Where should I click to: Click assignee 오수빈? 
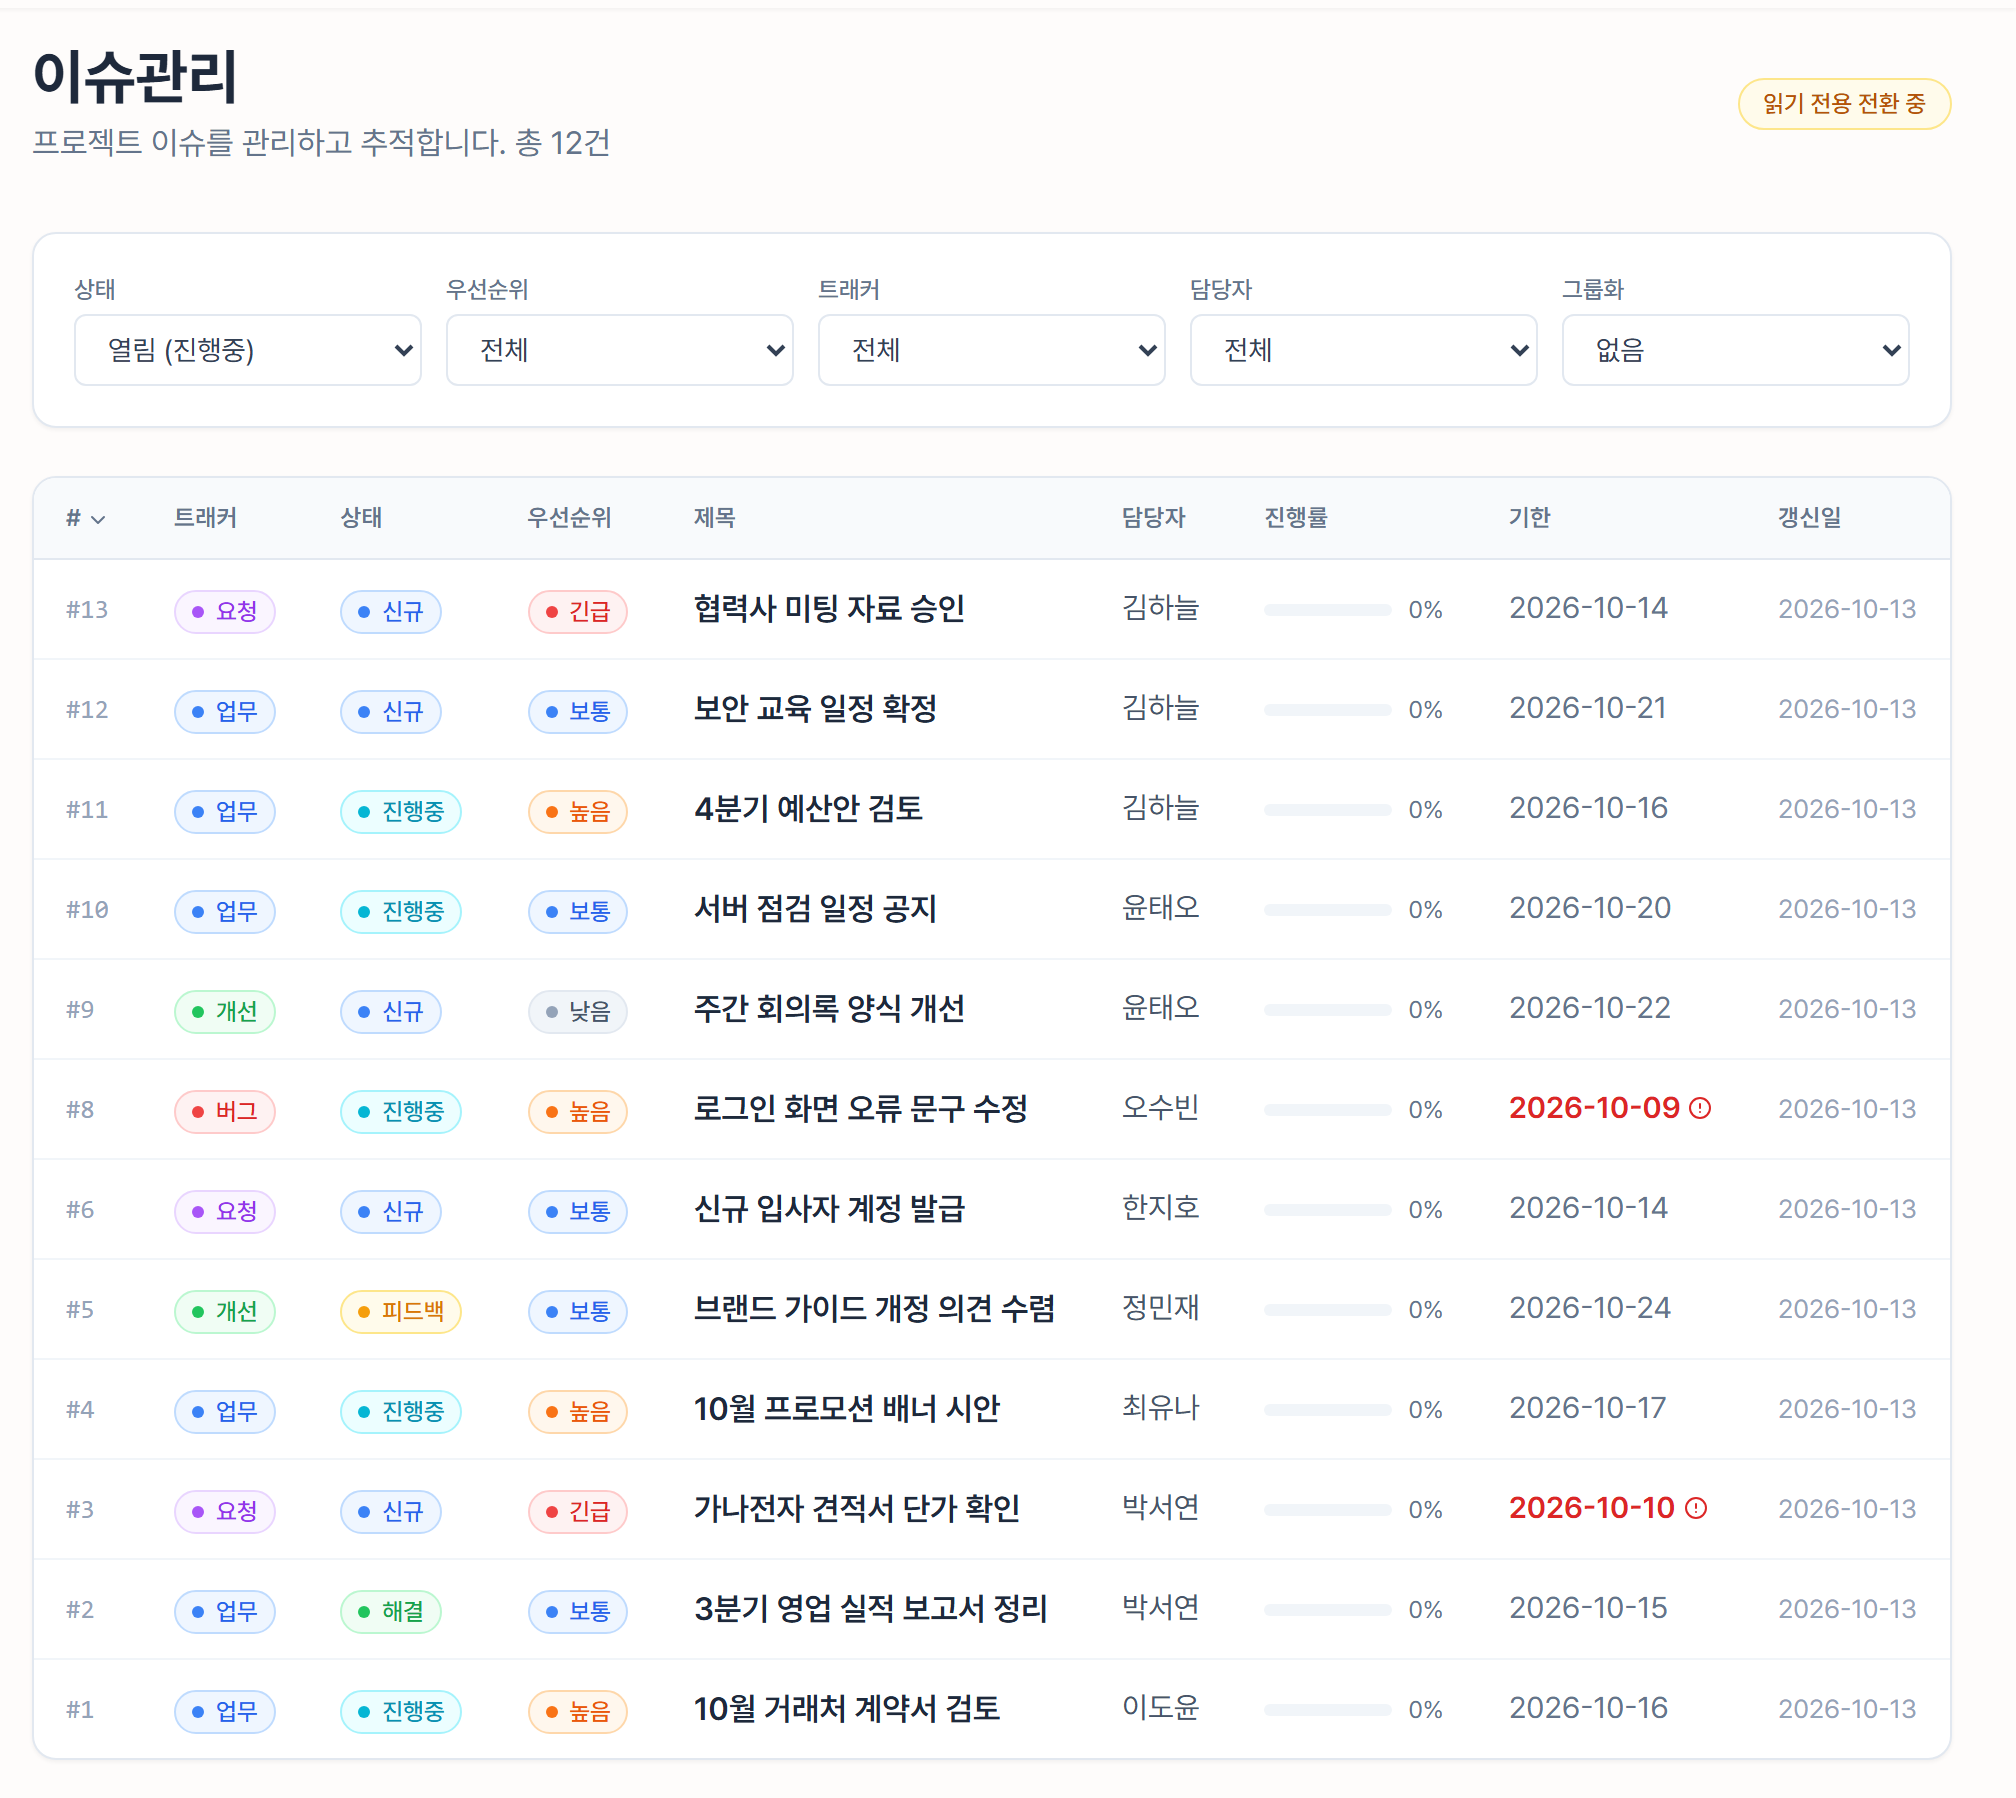coord(1160,1108)
